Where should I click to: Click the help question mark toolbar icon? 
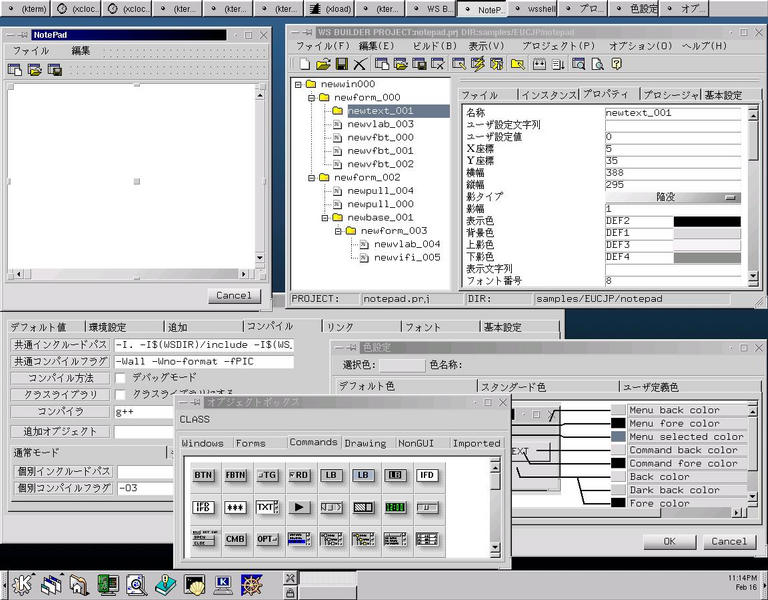(x=617, y=64)
